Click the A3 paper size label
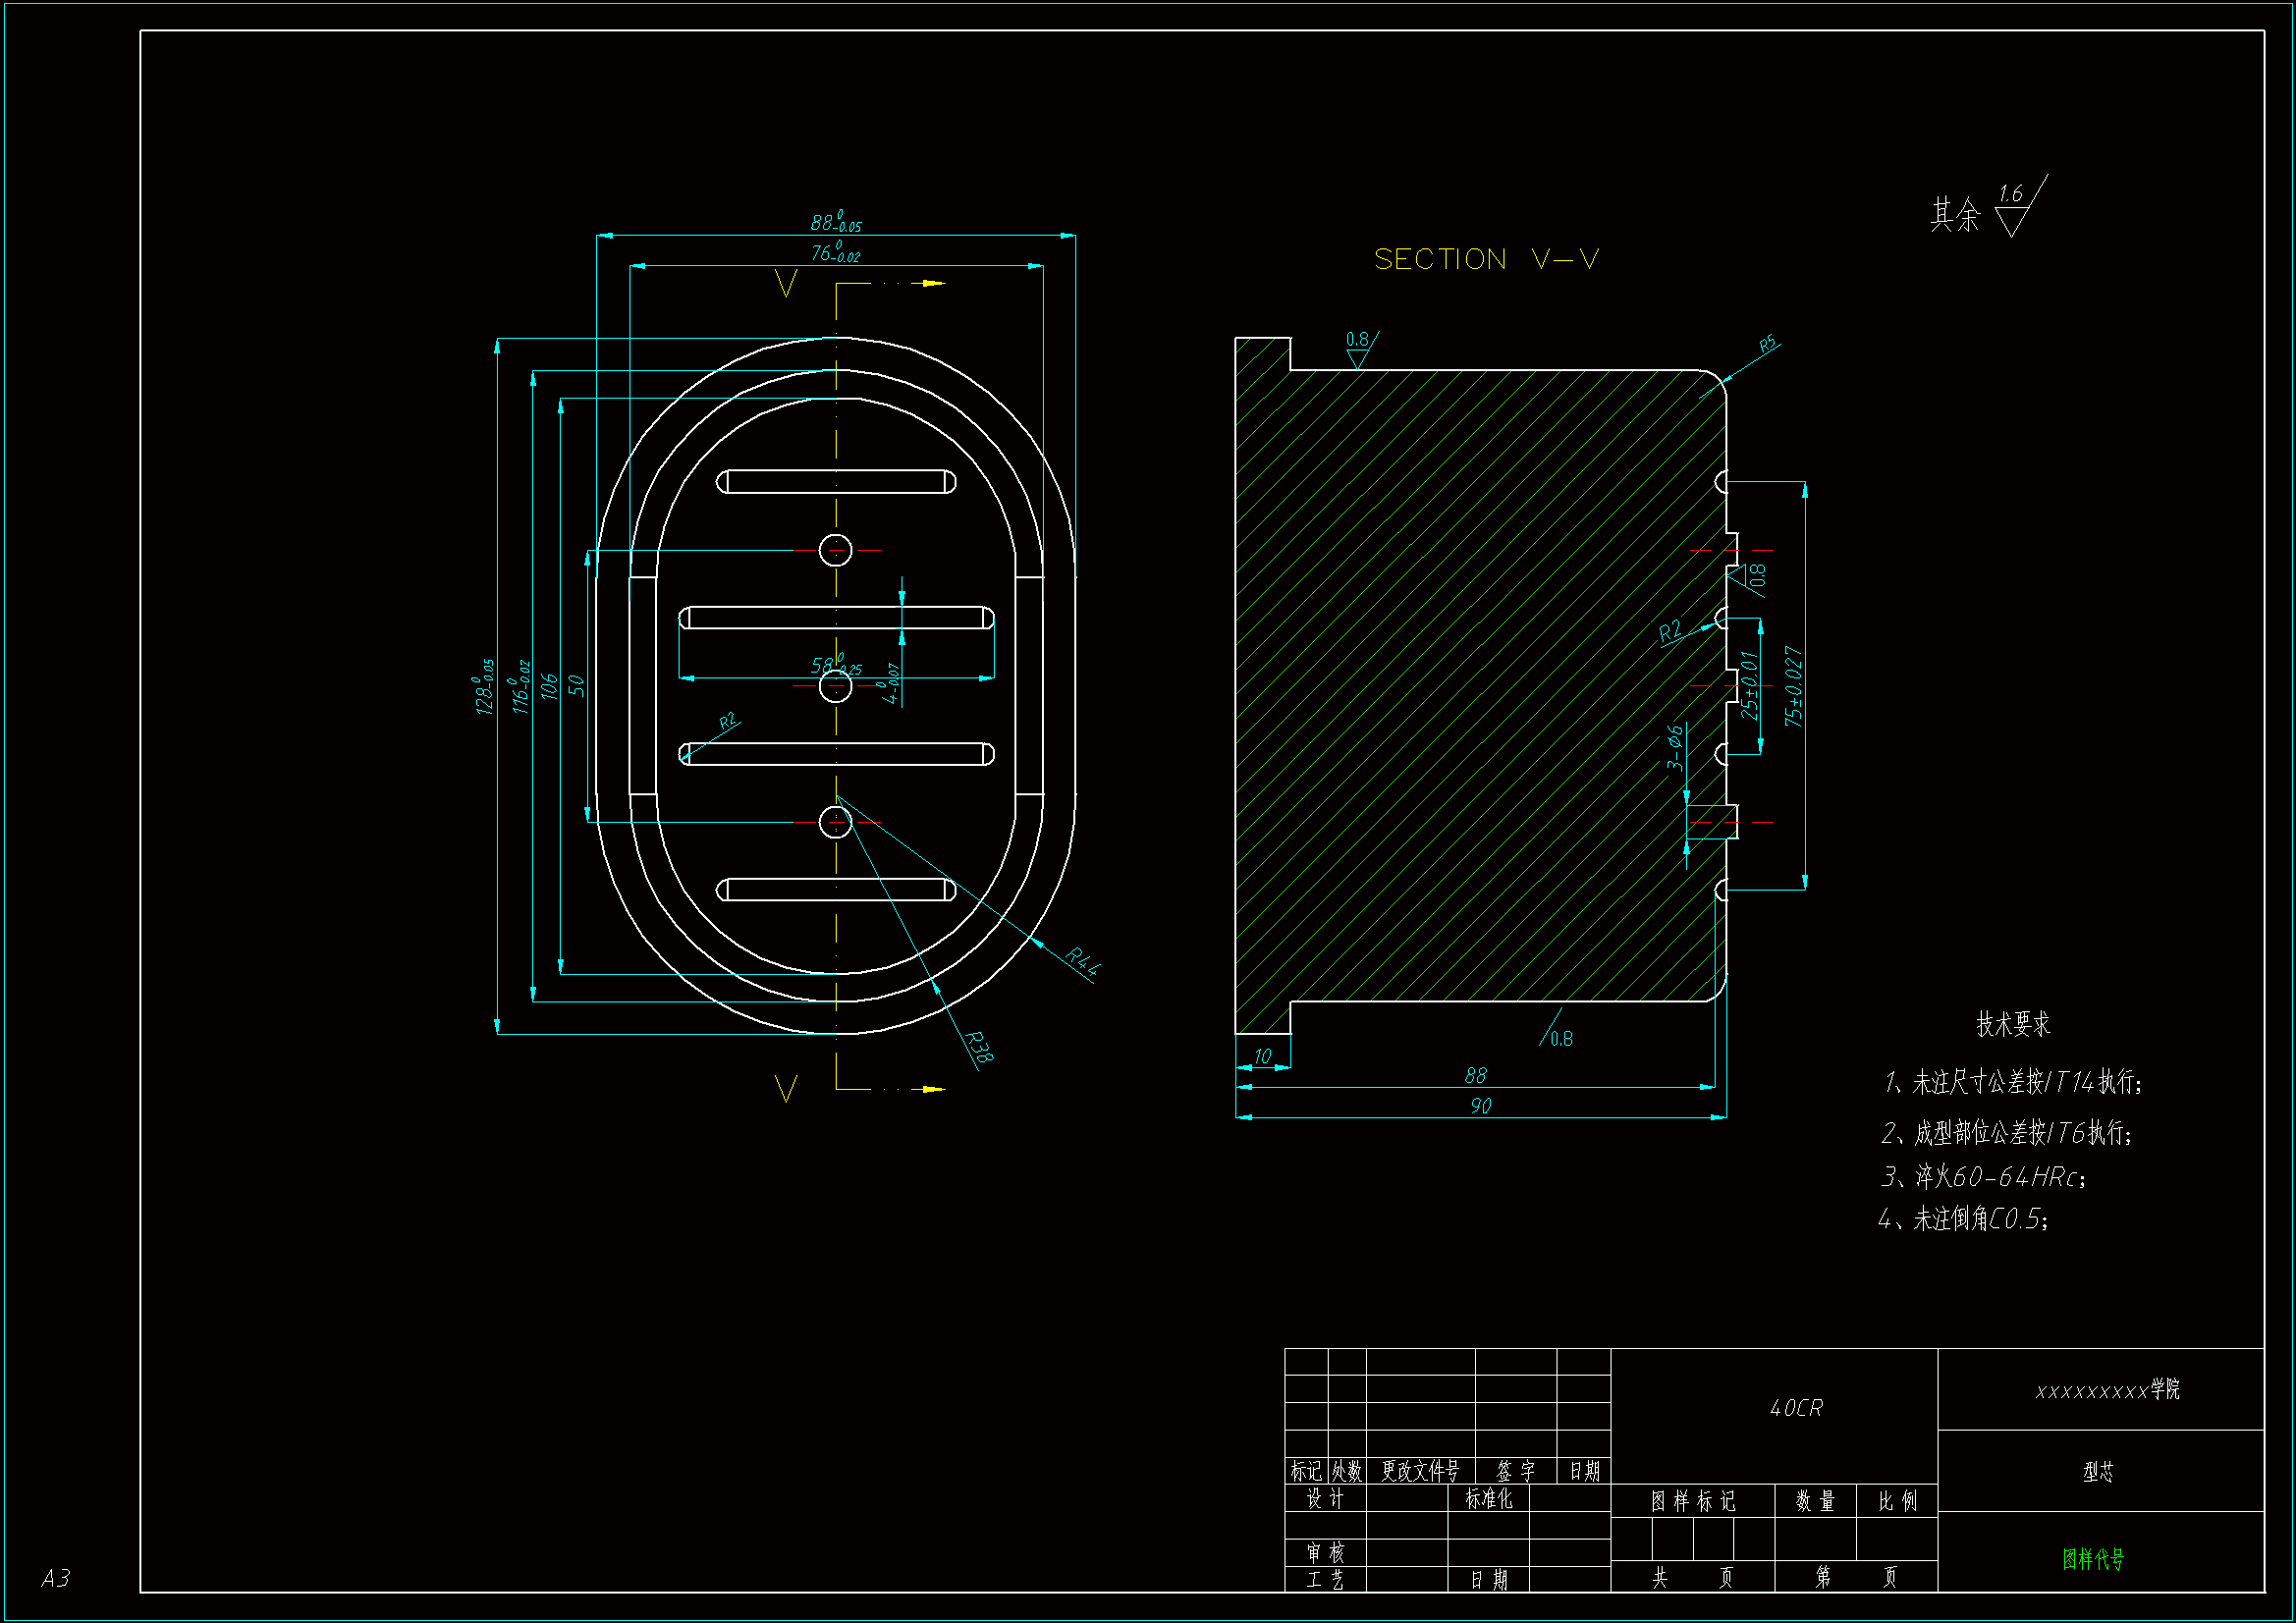2296x1623 pixels. point(55,1578)
